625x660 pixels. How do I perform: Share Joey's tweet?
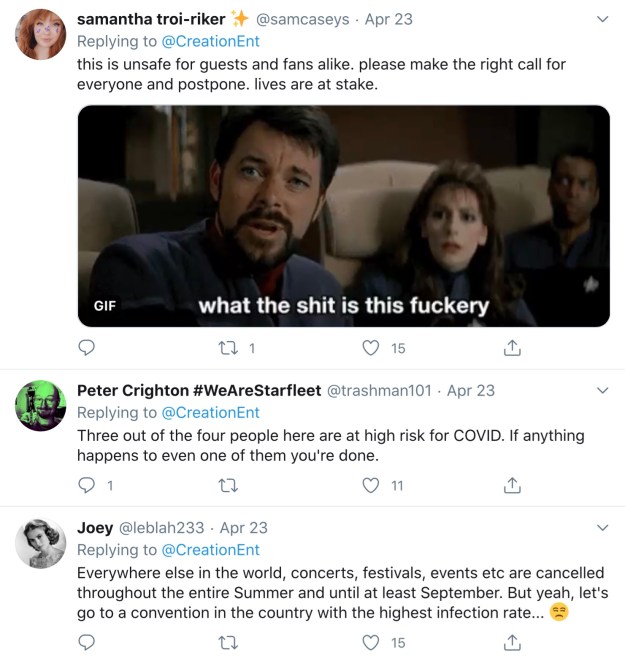(x=512, y=642)
